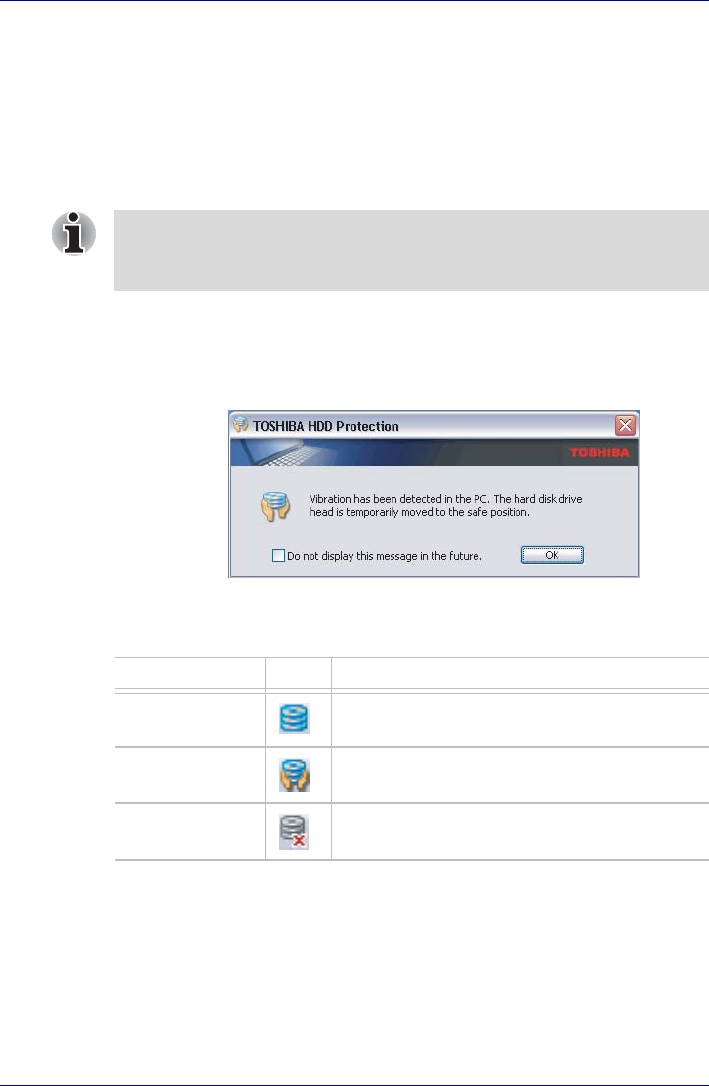
Task: Select the gray disk with red X icon
Action: [294, 832]
